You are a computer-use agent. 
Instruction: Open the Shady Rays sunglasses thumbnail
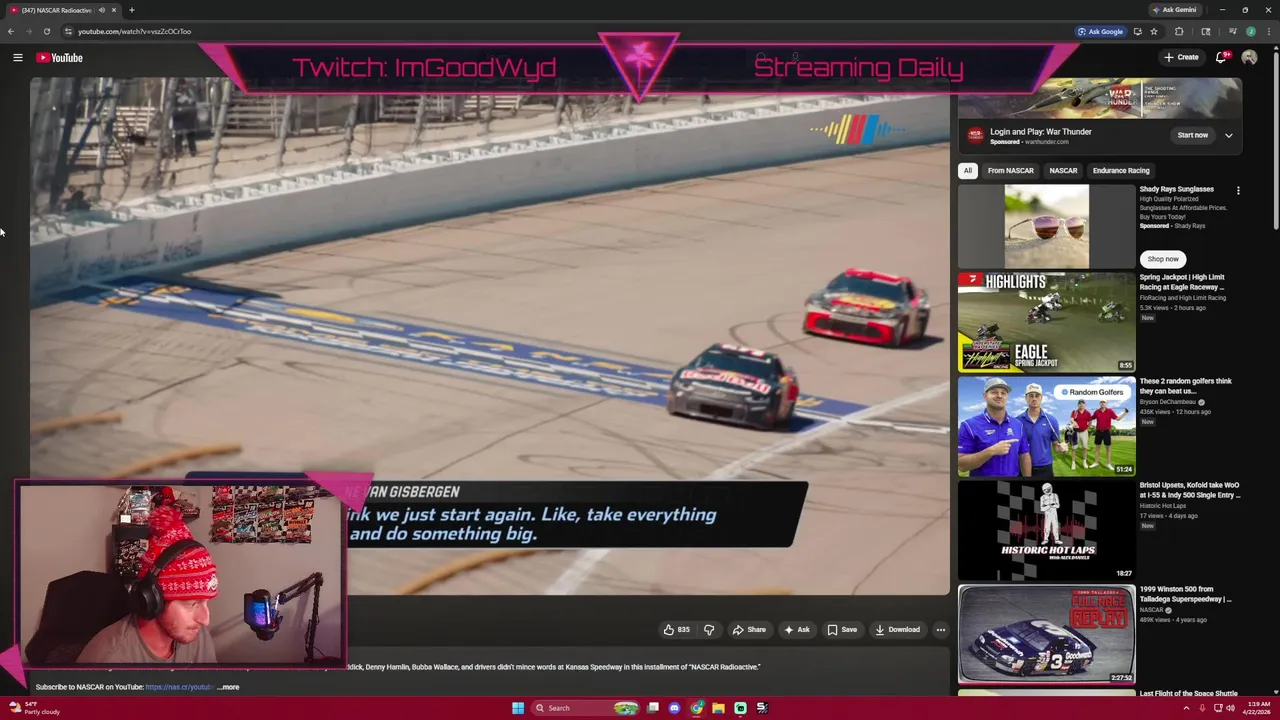pyautogui.click(x=1046, y=226)
